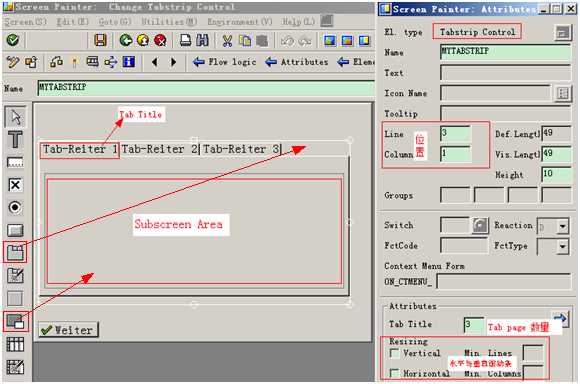Click the Flow logic button

225,62
